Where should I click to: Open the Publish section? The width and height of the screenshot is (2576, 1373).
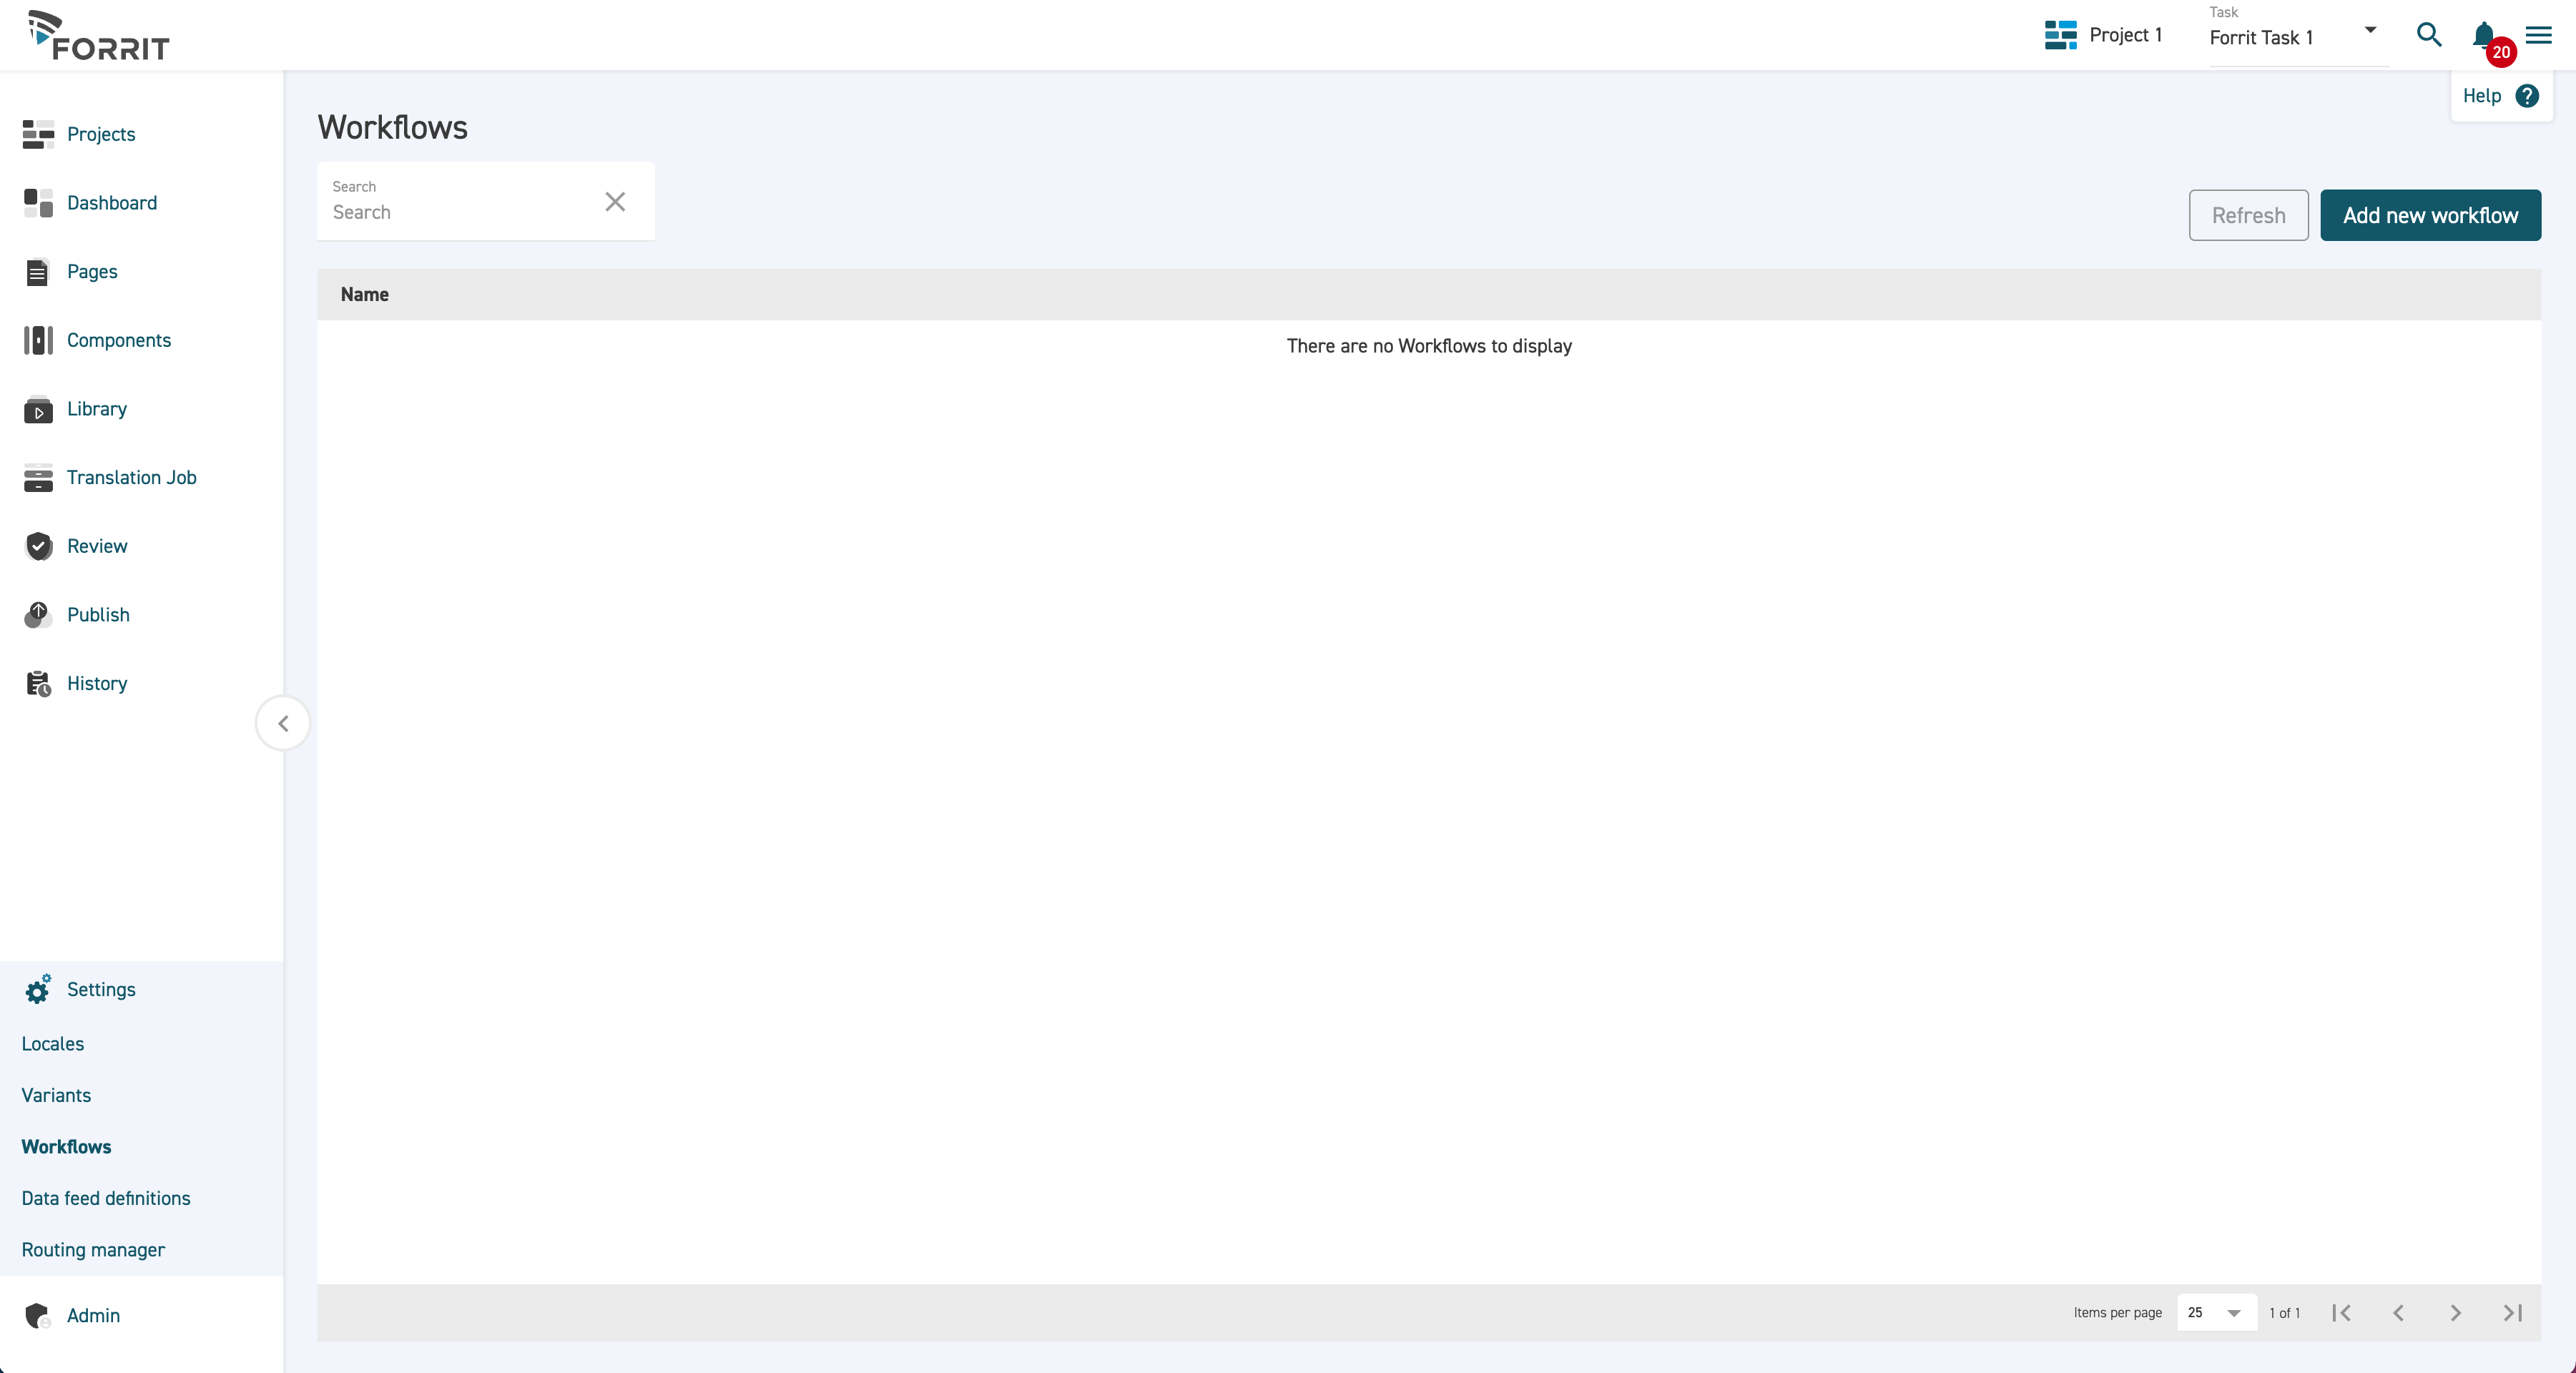tap(98, 614)
